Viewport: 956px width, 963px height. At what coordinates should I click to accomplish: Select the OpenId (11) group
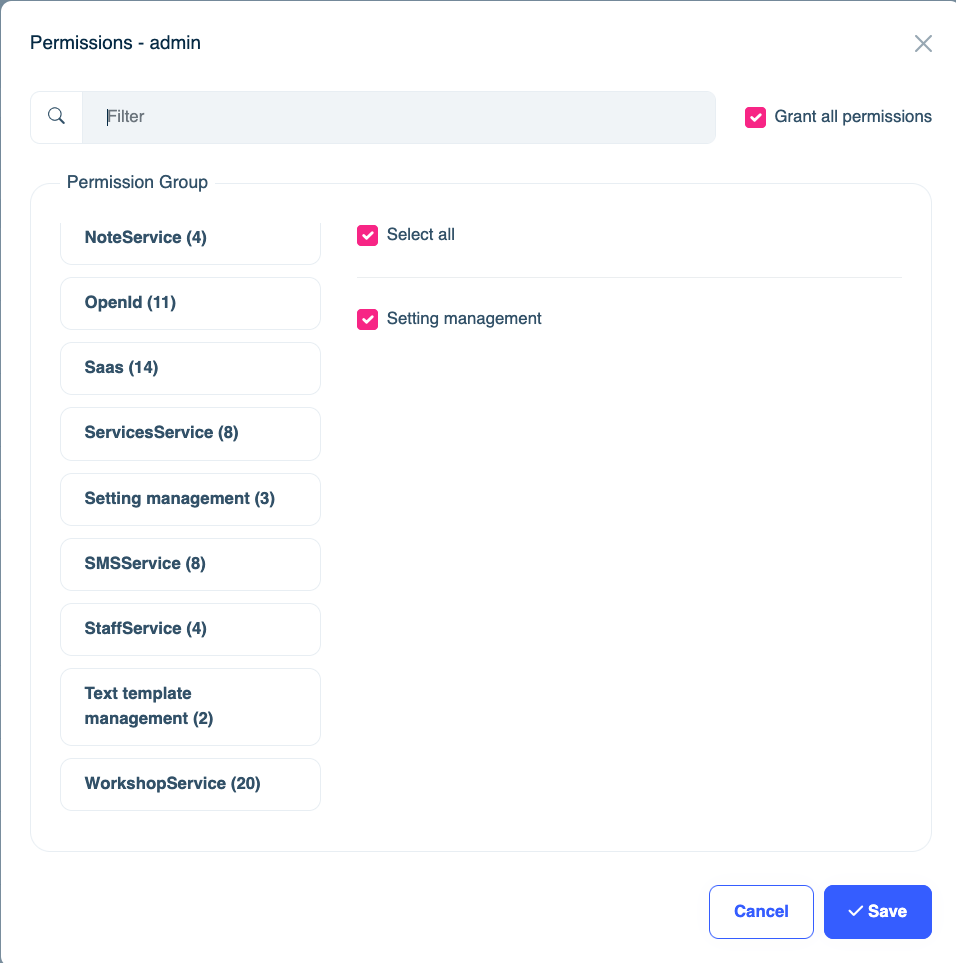coord(190,303)
